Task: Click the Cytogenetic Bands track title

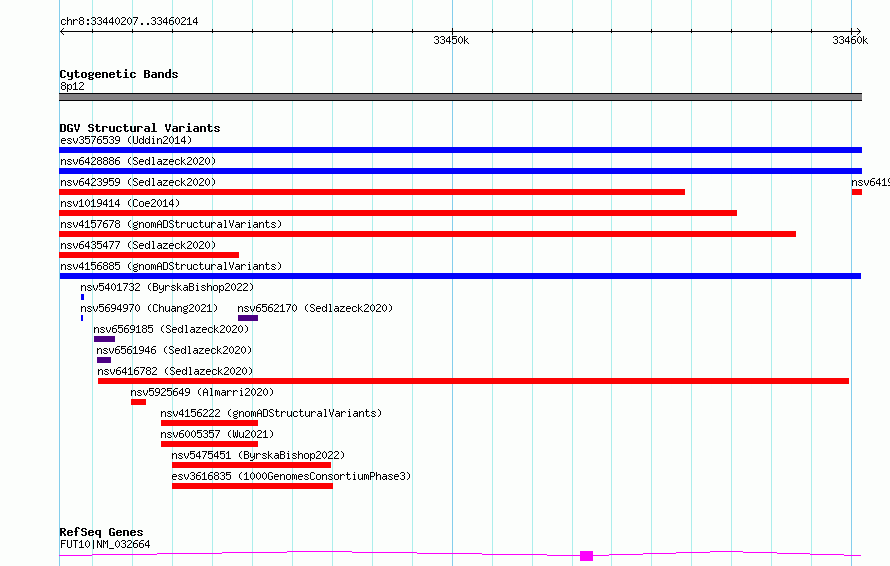Action: pyautogui.click(x=119, y=74)
